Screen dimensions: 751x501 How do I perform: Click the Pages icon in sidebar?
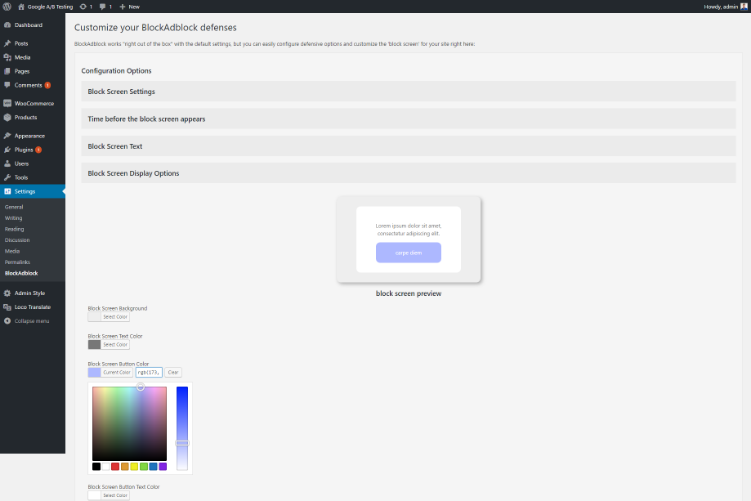click(x=7, y=71)
